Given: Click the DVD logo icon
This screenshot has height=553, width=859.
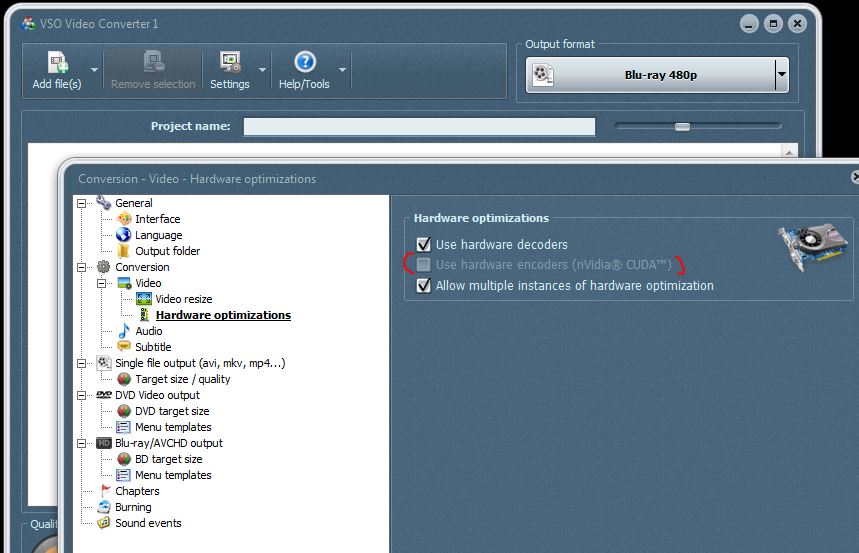Looking at the screenshot, I should click(x=104, y=395).
